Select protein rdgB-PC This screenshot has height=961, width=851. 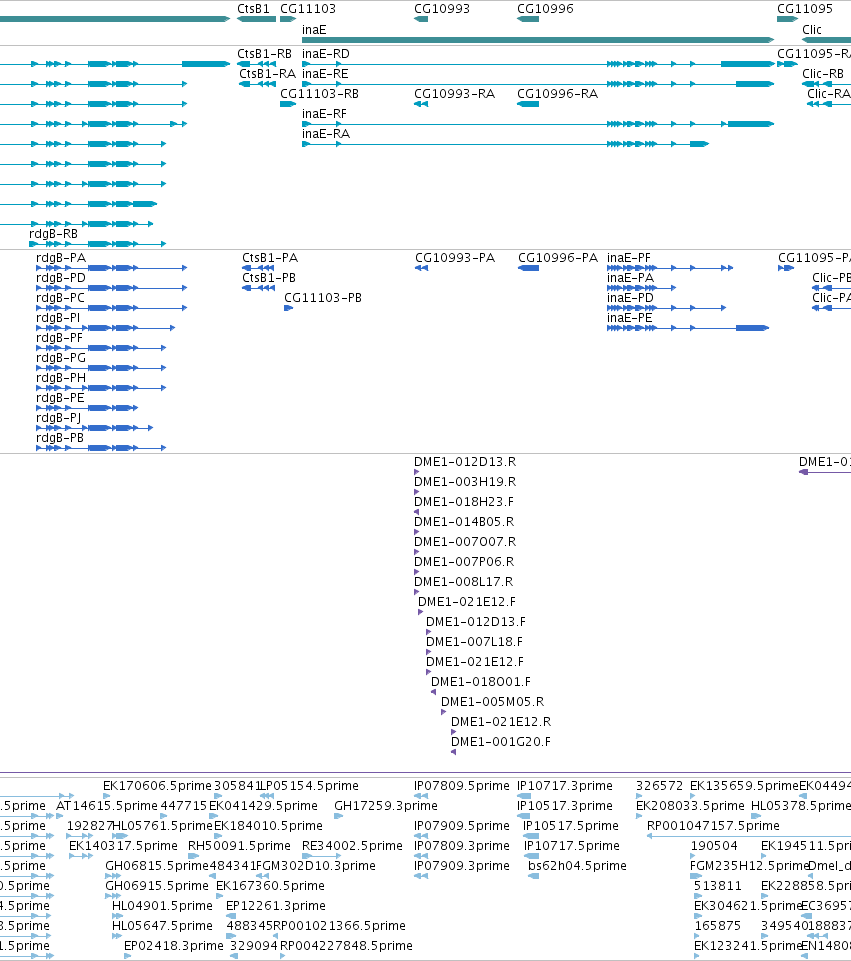[x=112, y=308]
